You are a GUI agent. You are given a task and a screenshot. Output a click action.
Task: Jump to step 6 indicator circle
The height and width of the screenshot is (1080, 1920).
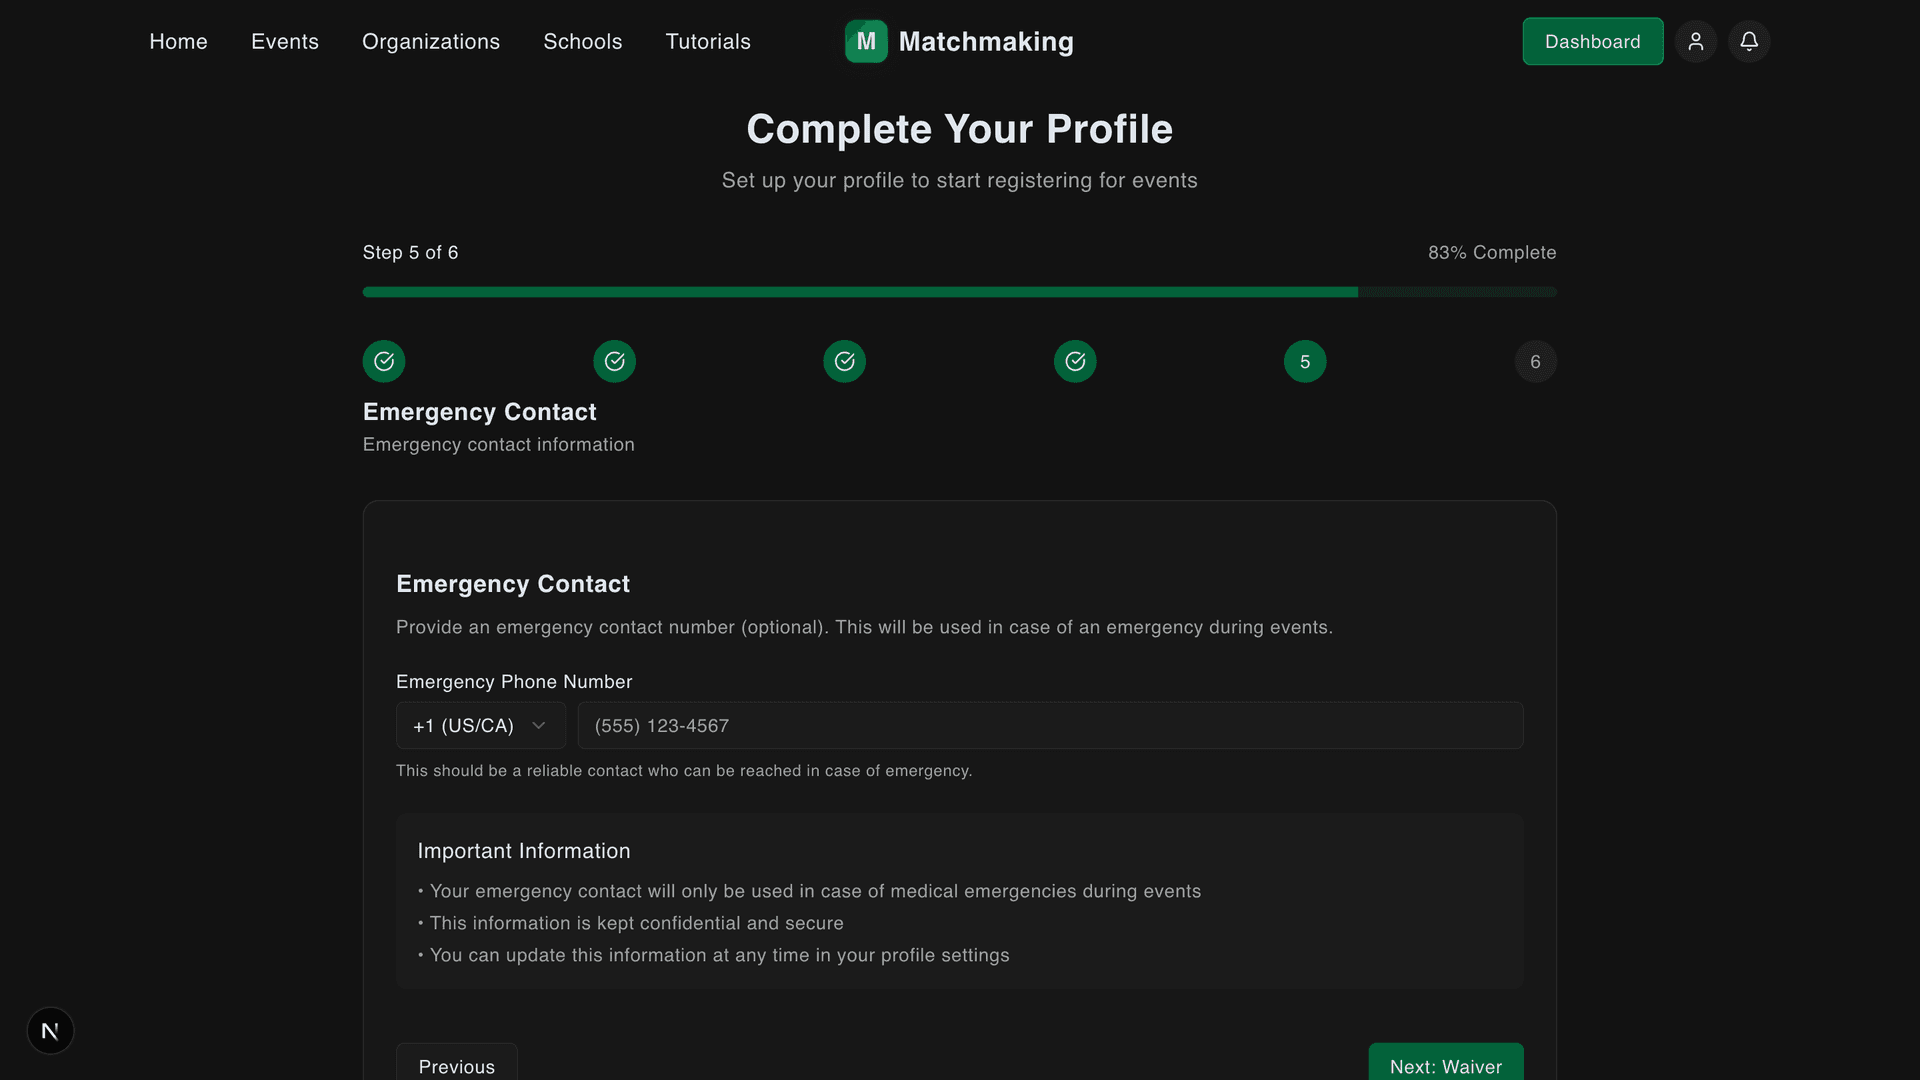click(x=1536, y=361)
